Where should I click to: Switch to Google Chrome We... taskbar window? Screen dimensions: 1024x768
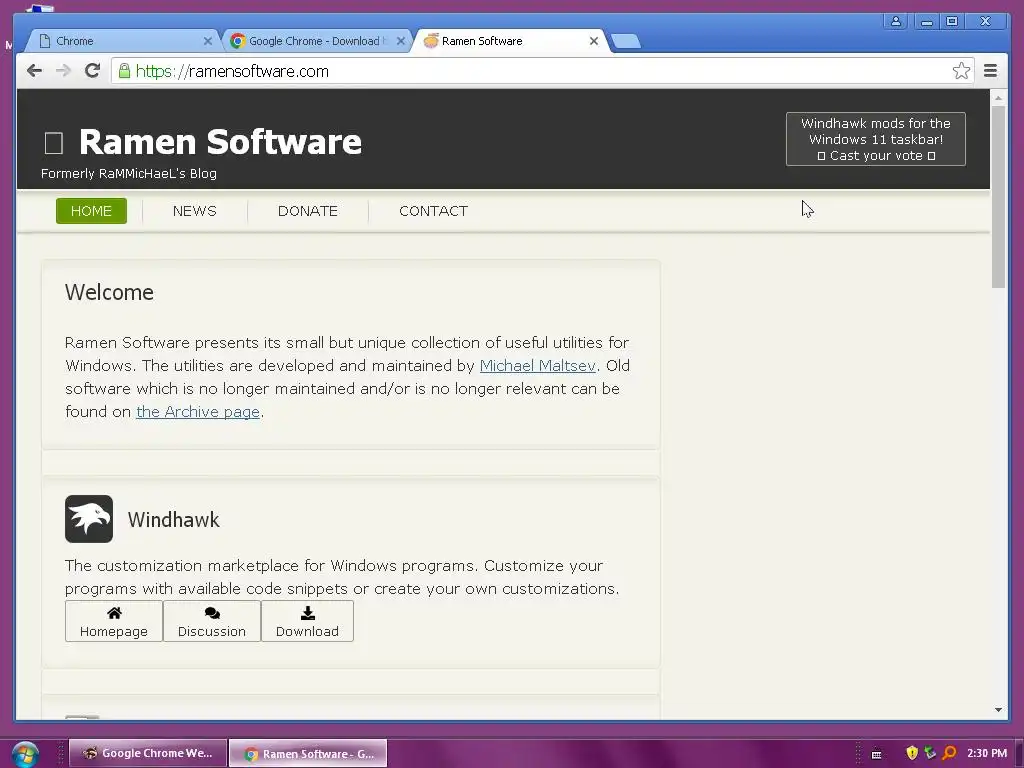pos(148,754)
